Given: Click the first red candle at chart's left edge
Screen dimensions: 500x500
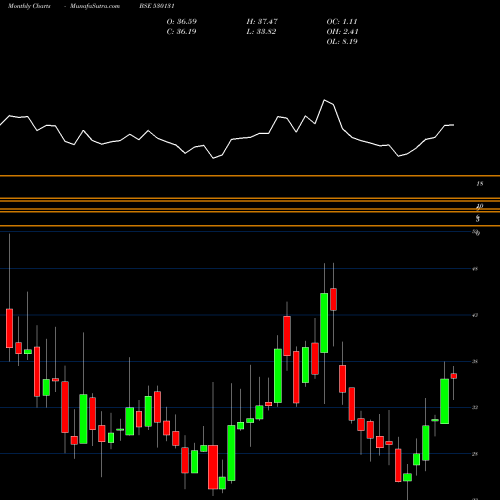Looking at the screenshot, I should (x=9, y=328).
